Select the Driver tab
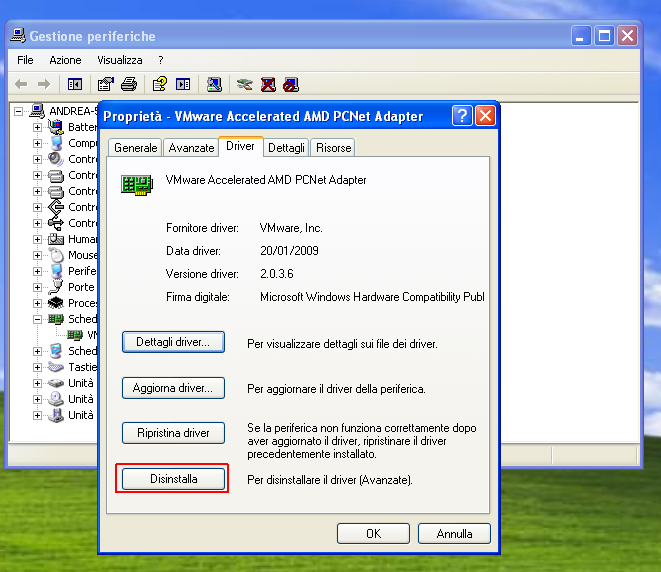 241,146
